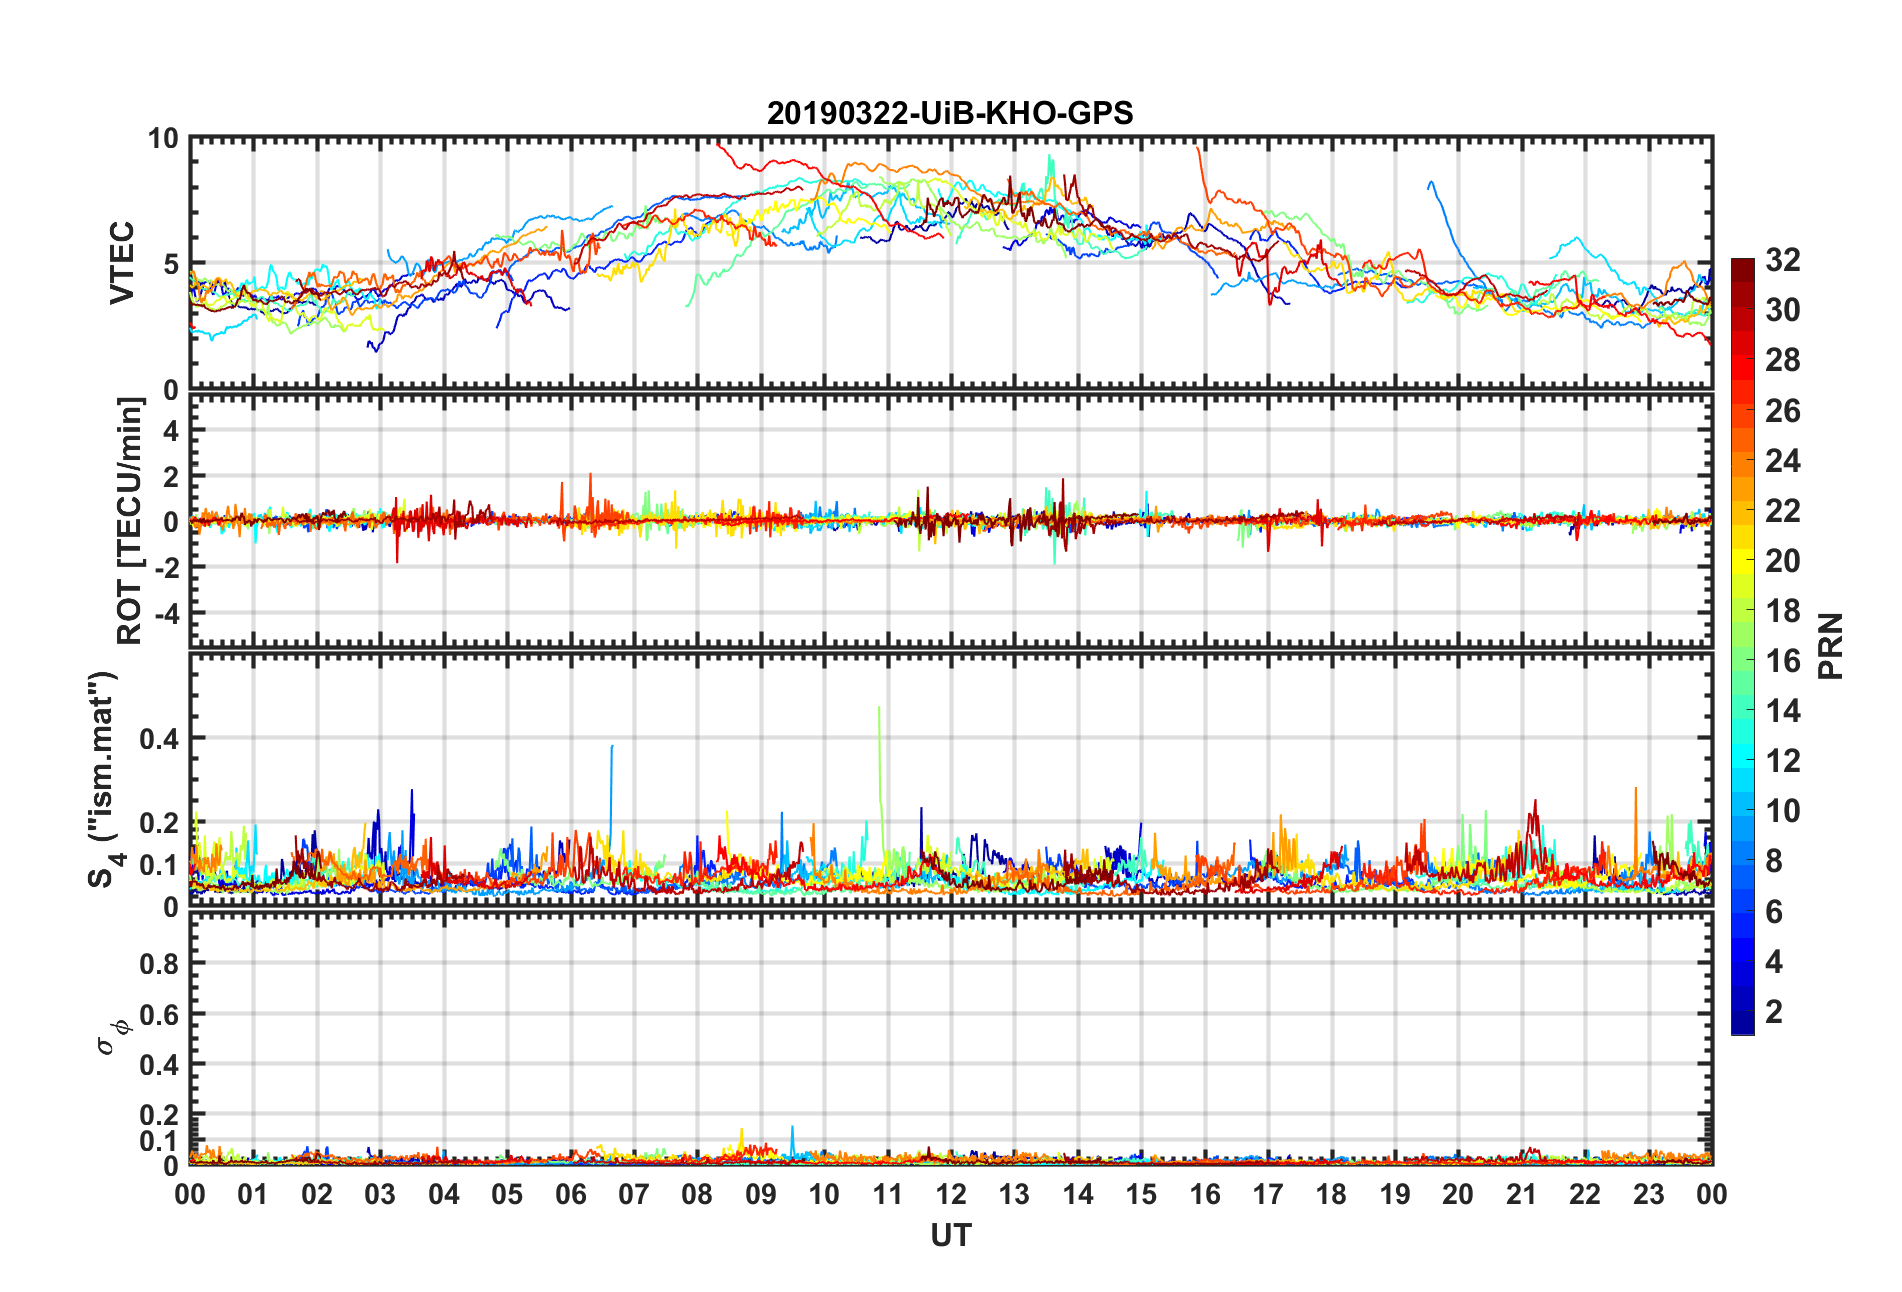Screen dimensions: 1902x1292
Task: Select colorbar tick label 20
Action: [x=1782, y=560]
